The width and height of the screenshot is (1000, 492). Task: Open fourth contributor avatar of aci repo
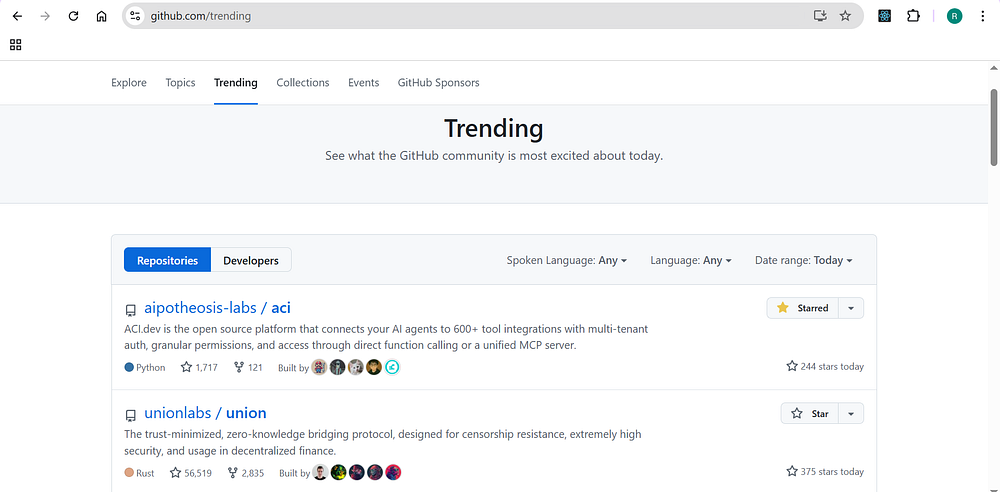point(374,367)
